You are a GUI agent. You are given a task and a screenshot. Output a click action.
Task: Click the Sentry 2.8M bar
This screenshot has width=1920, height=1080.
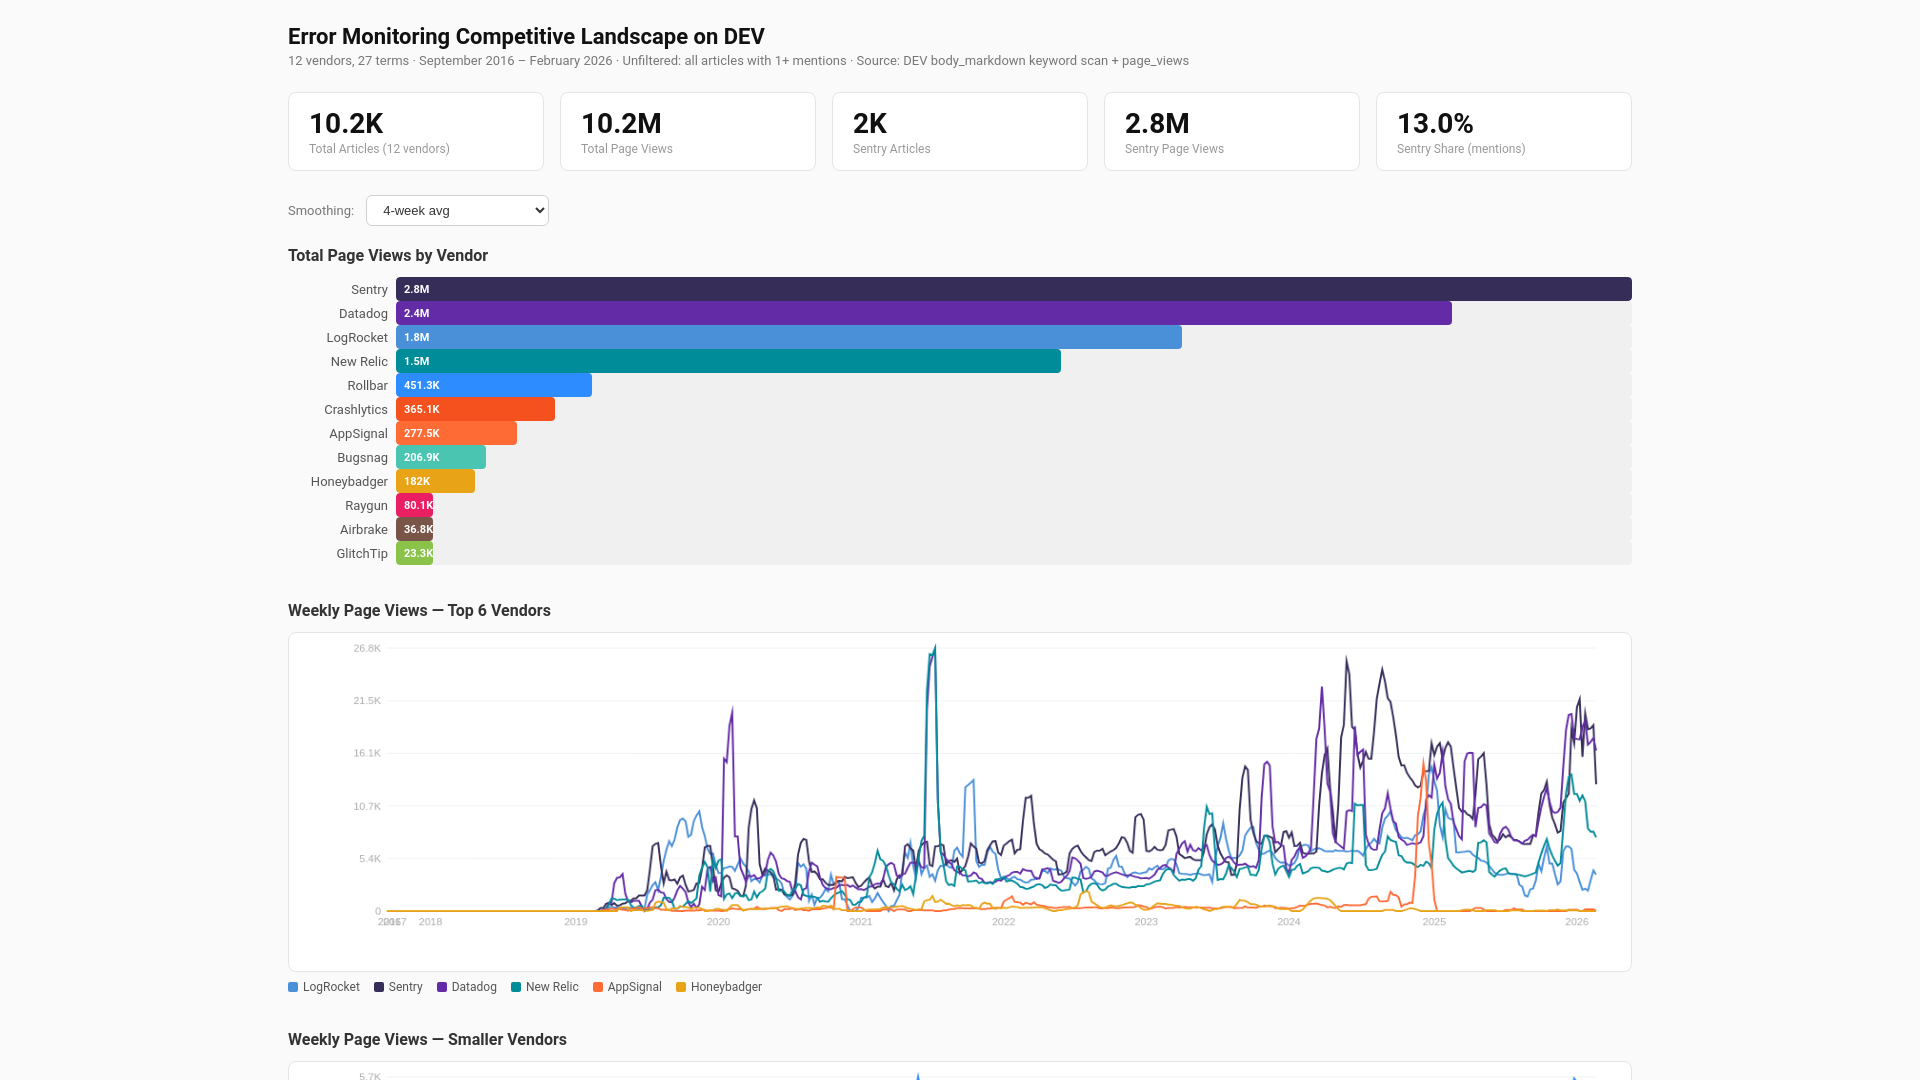(1013, 289)
